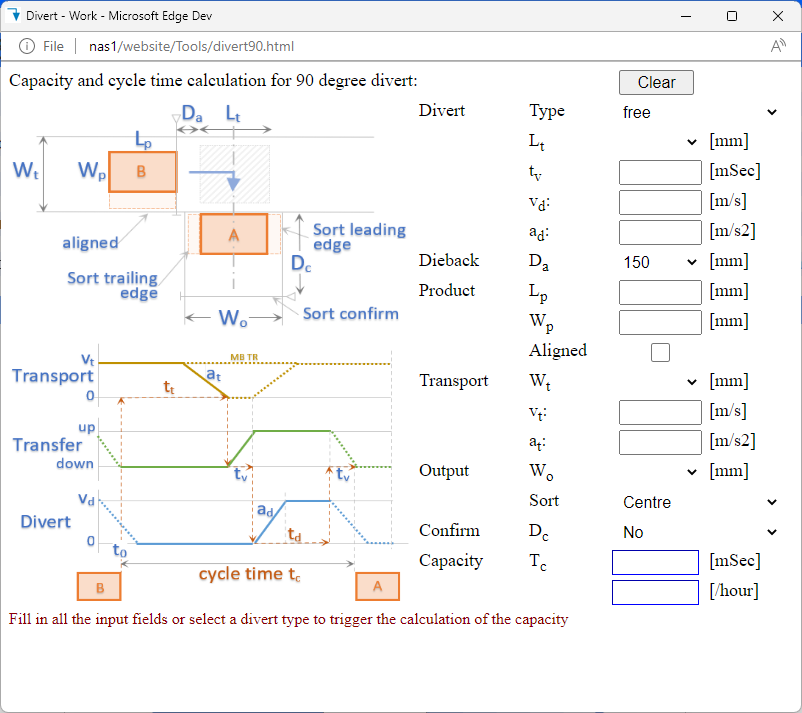
Task: Click the per hour capacity output field
Action: (655, 592)
